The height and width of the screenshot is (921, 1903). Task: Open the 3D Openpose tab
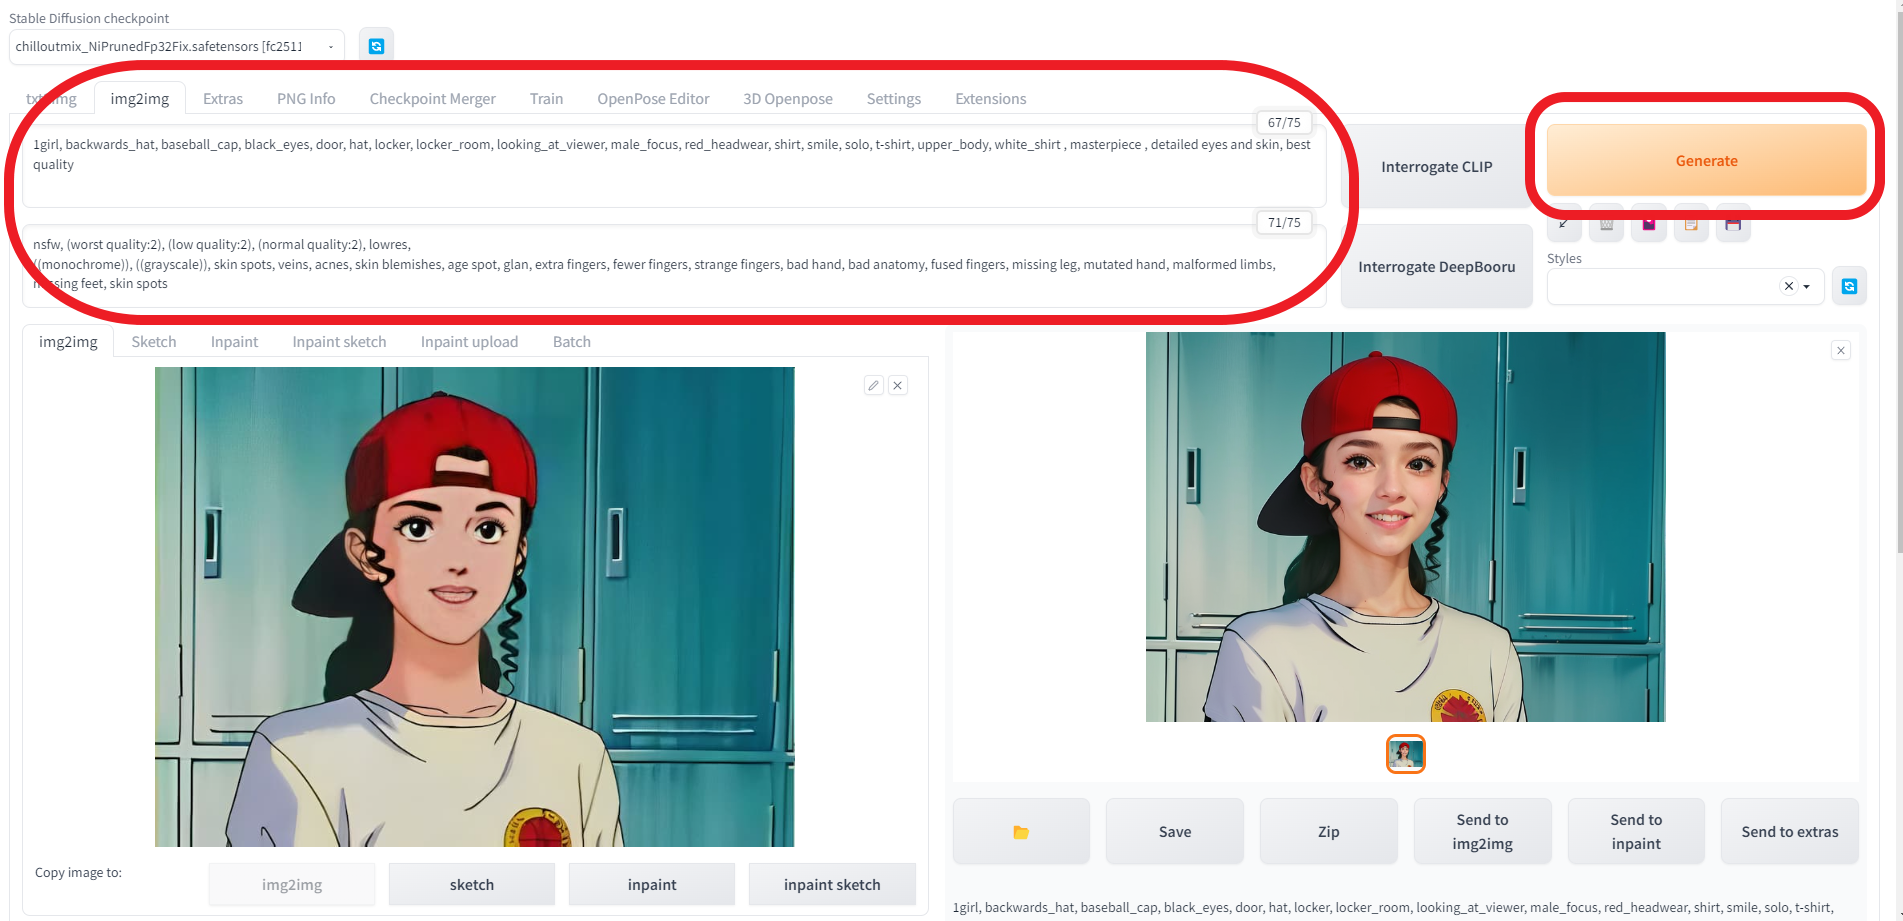(788, 98)
